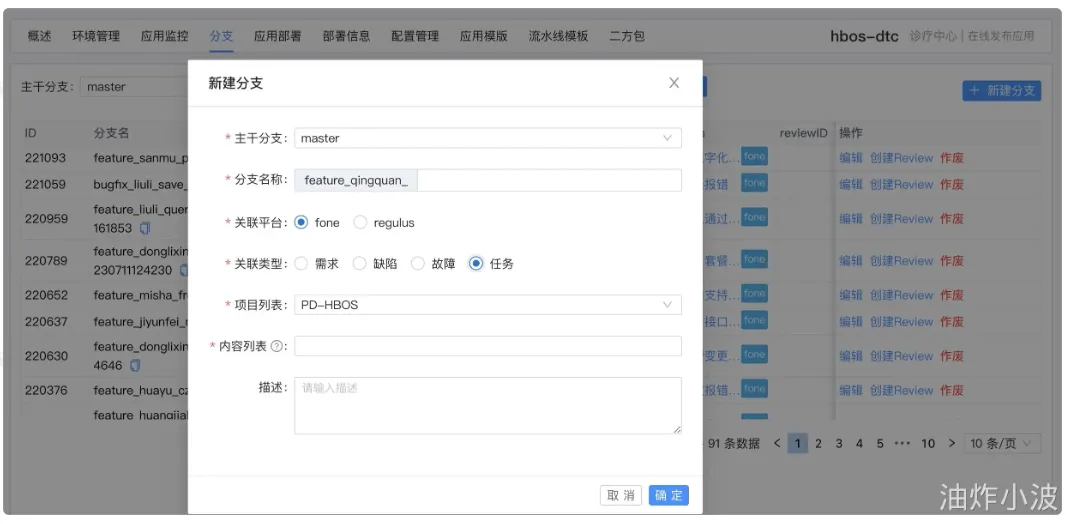Go to page 2 in pagination
This screenshot has width=1066, height=524.
point(819,444)
